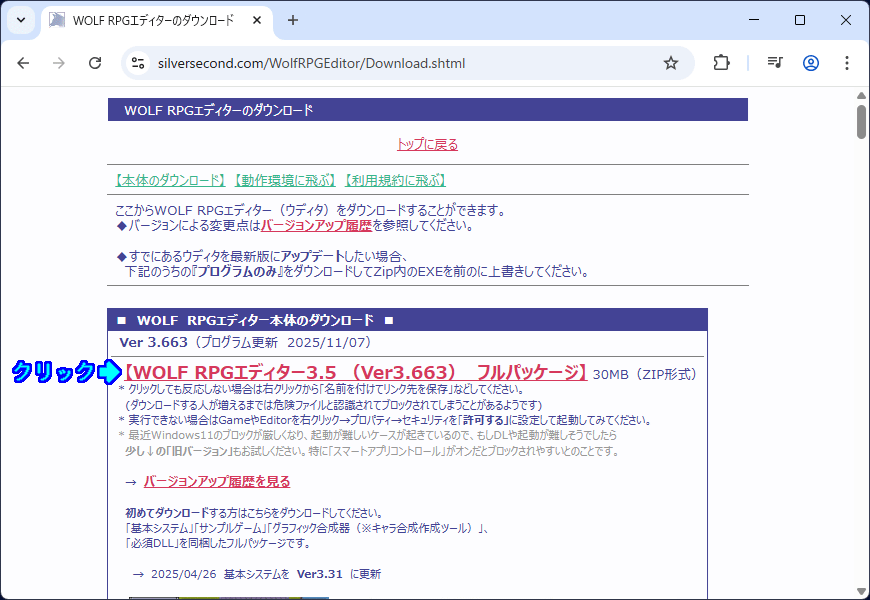Click the scrollbar down arrow
Image resolution: width=870 pixels, height=600 pixels.
coord(861,590)
